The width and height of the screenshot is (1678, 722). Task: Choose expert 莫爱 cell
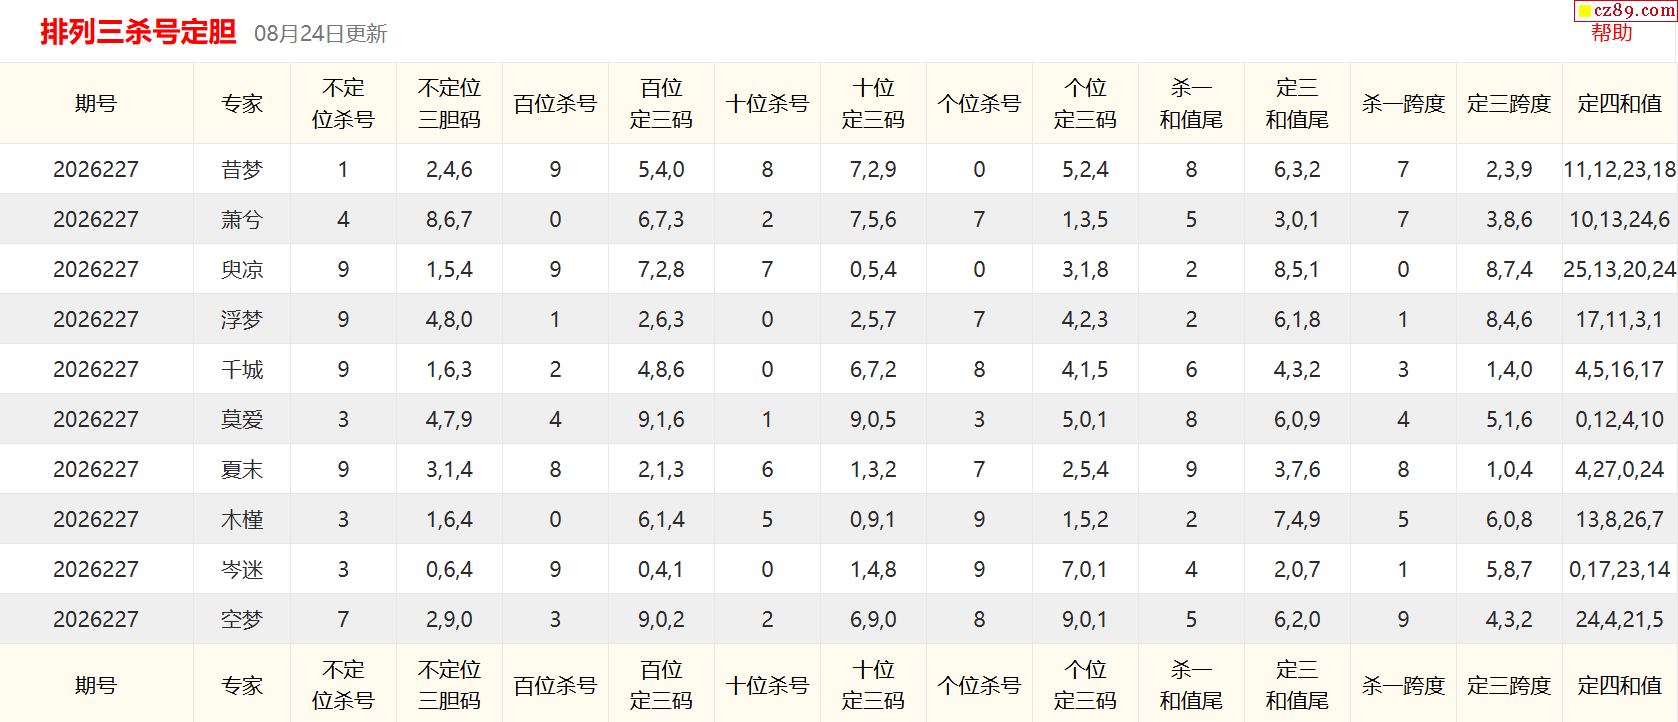point(242,420)
